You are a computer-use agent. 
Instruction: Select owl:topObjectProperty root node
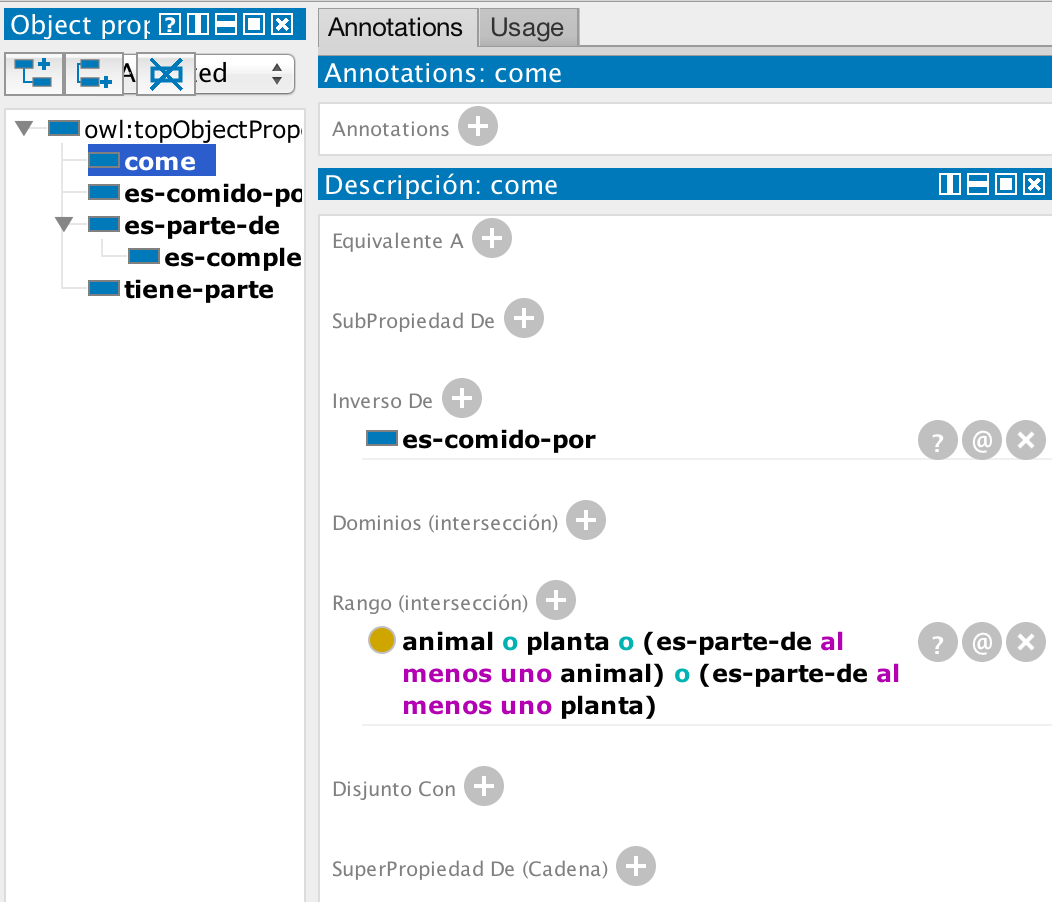[176, 129]
